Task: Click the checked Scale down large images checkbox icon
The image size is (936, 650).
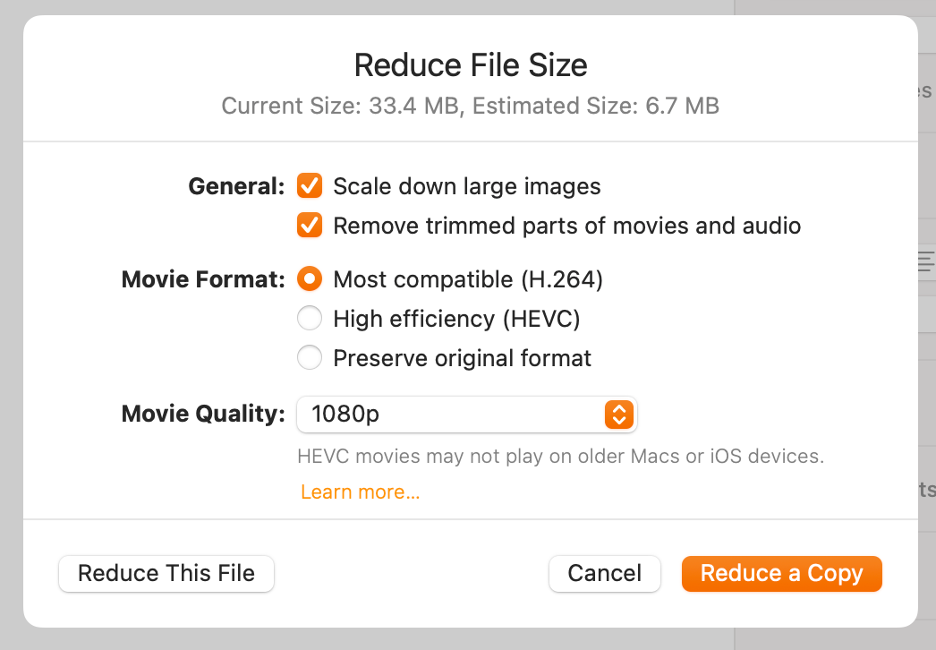Action: [309, 186]
